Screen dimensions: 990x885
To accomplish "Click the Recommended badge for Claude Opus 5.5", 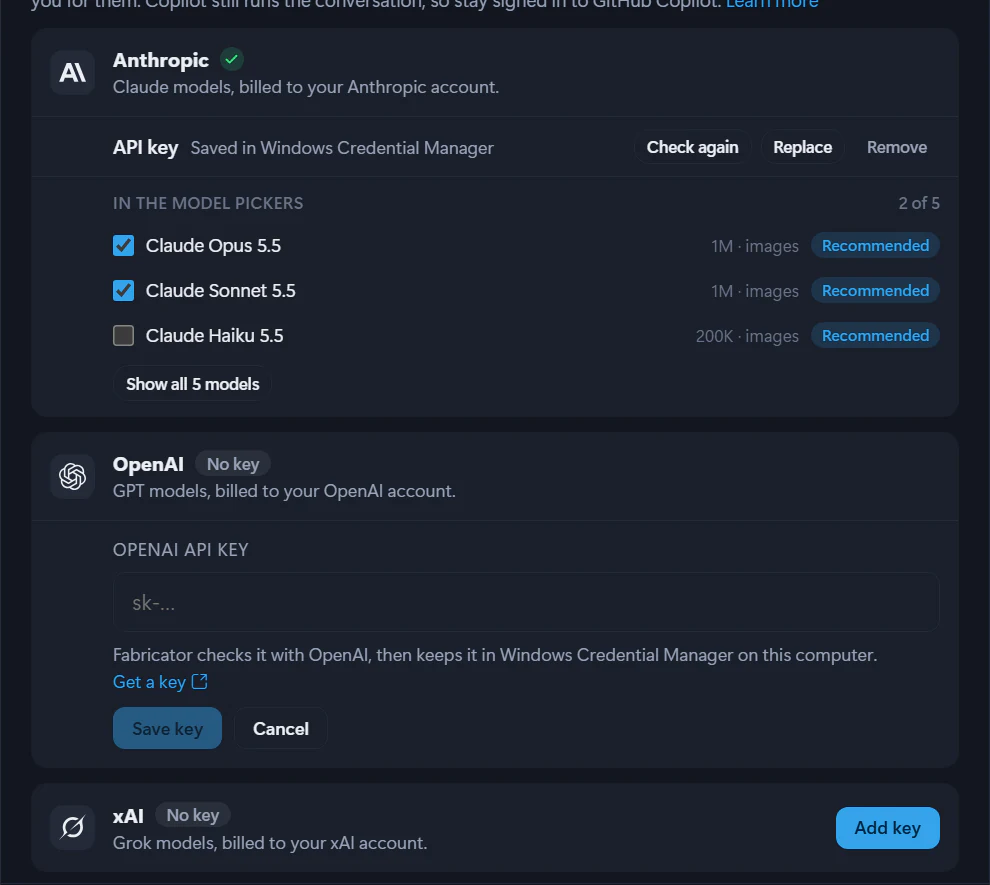I will coord(875,246).
